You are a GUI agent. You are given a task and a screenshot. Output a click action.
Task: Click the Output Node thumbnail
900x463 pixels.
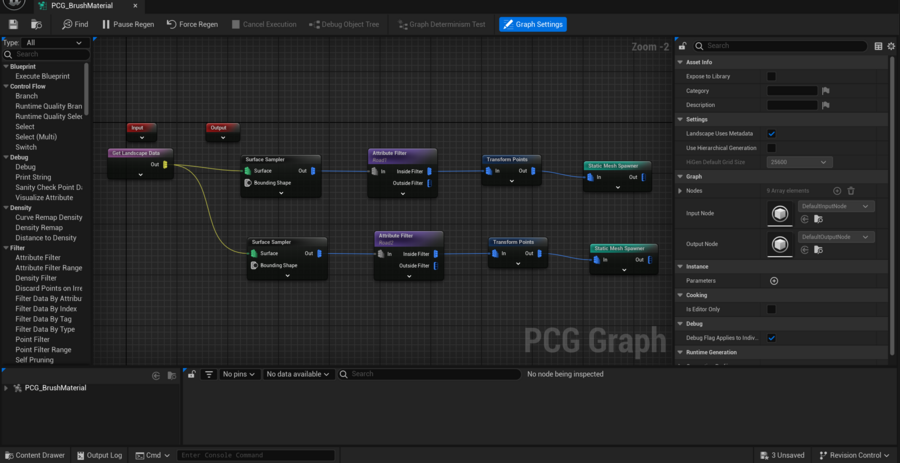click(780, 244)
